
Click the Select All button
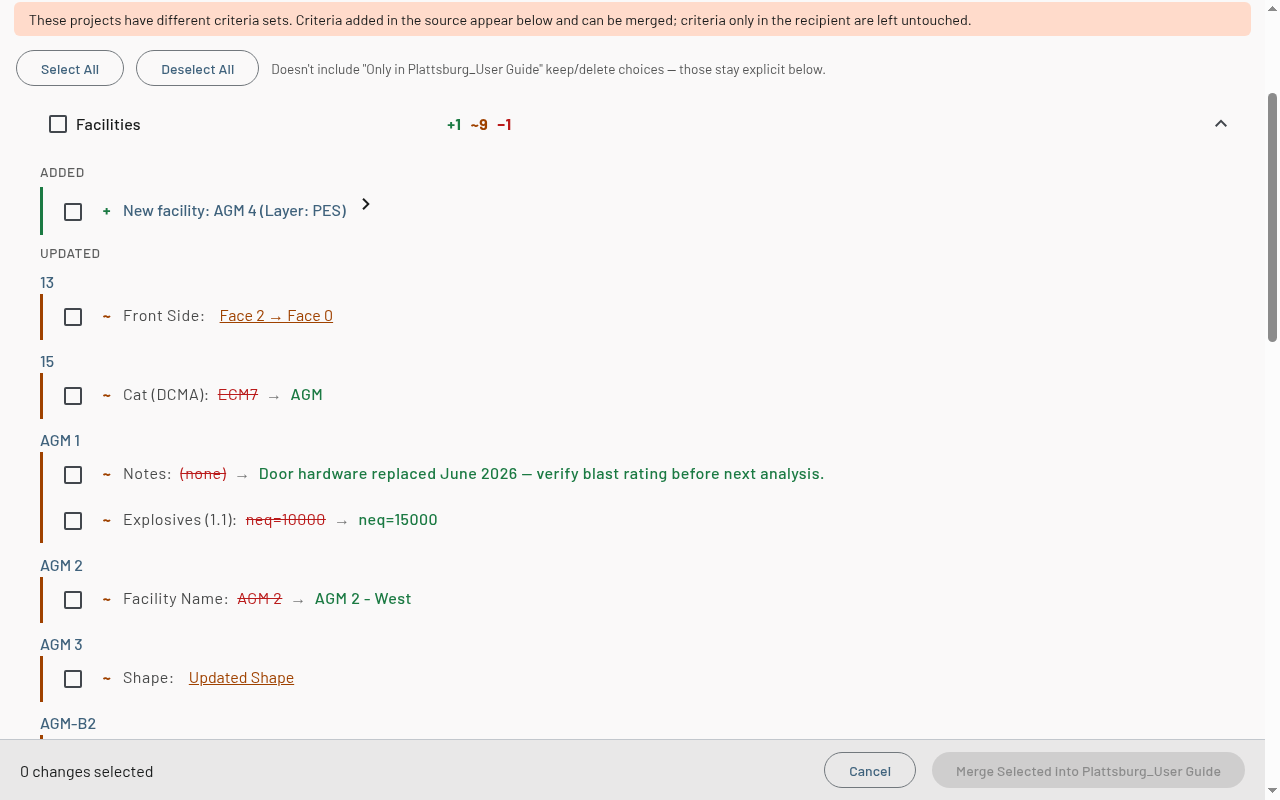tap(70, 69)
